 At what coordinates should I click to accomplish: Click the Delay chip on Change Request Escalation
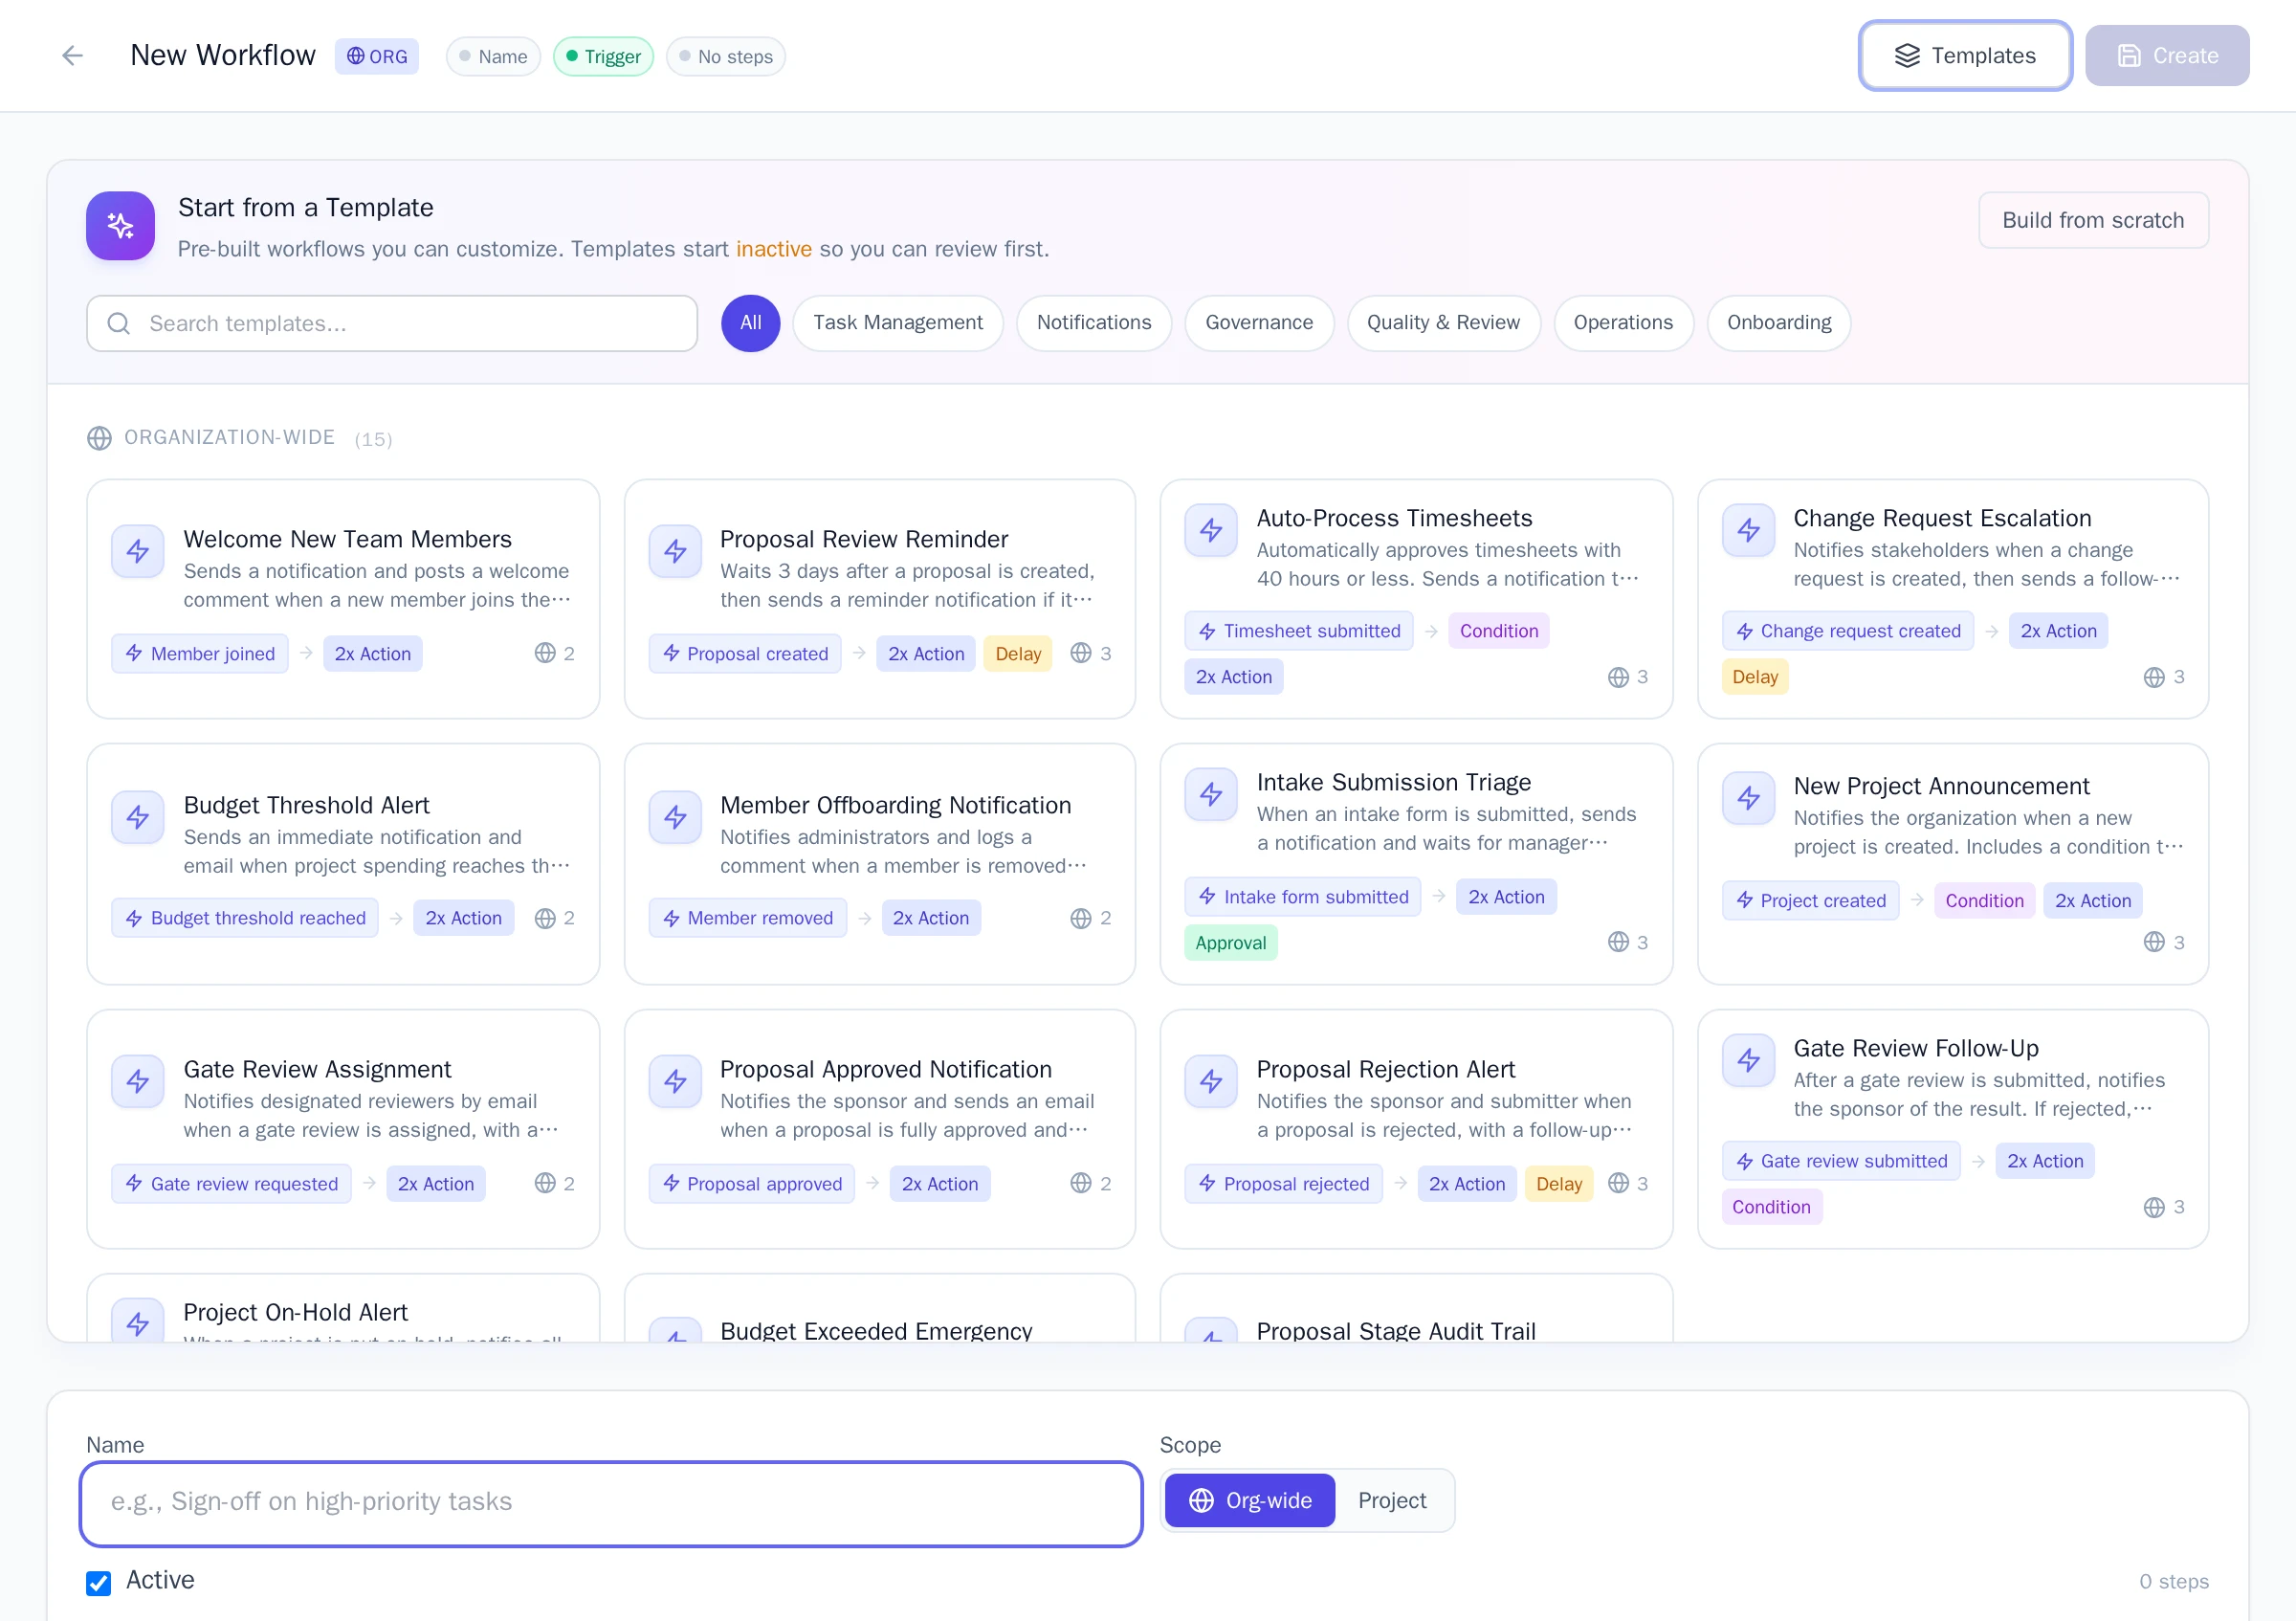1754,677
